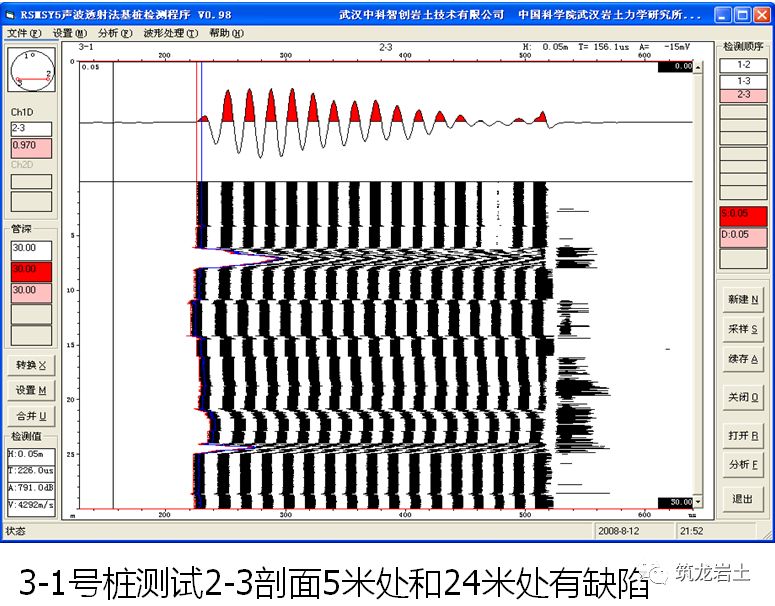
Task: Open the 设置(M) menu in menu bar
Action: 70,33
